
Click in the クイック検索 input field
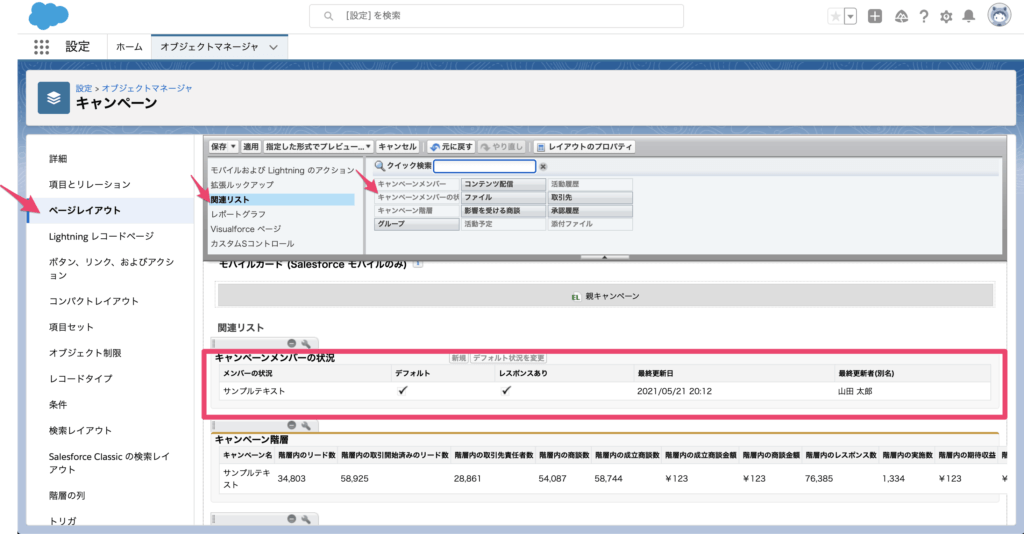484,167
